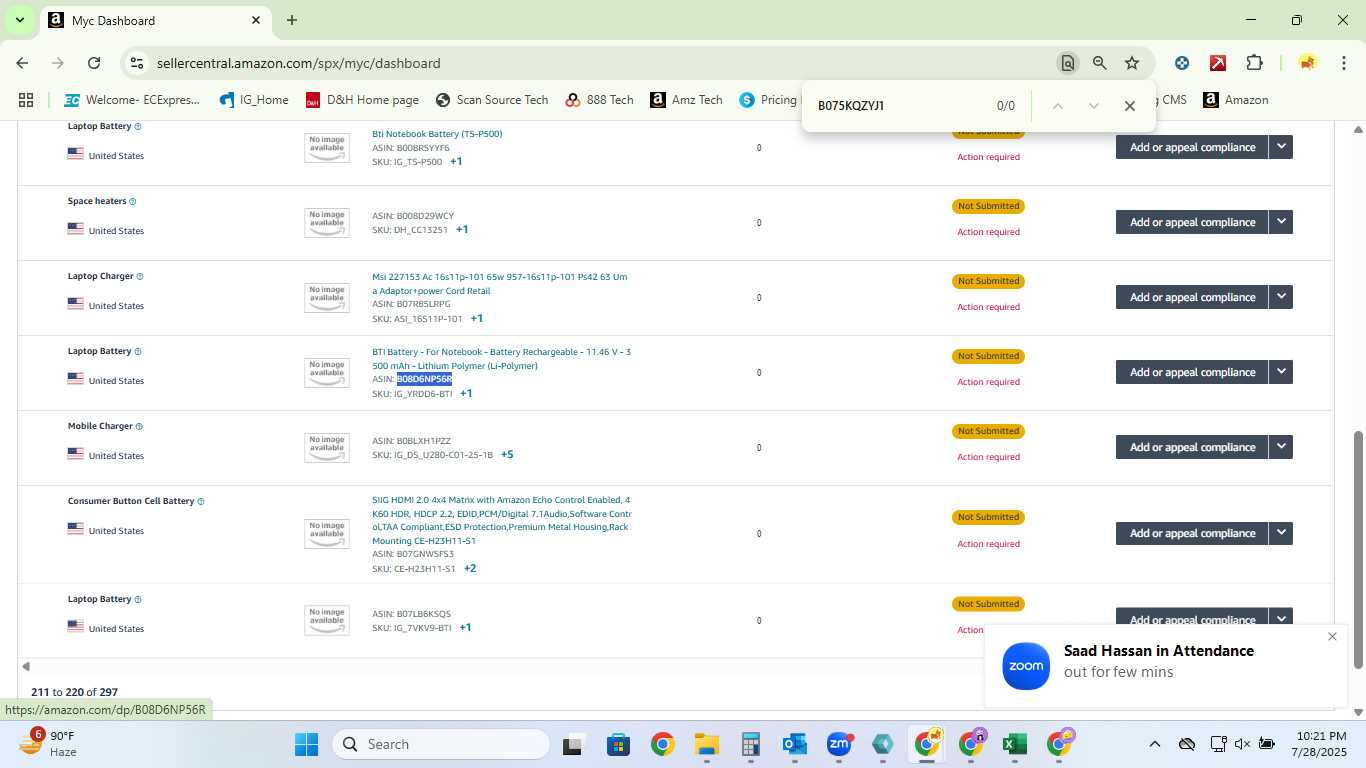
Task: Open Microsoft Store from taskbar
Action: (618, 744)
